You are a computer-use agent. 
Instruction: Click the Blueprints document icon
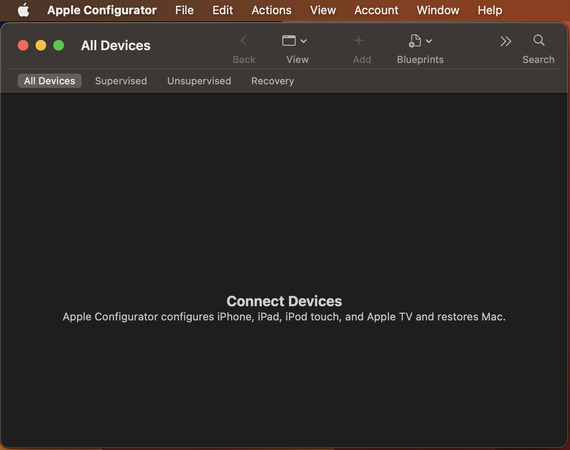pyautogui.click(x=415, y=41)
